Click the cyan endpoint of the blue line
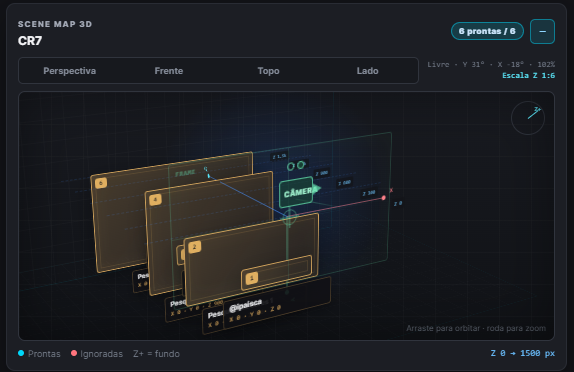Image resolution: width=574 pixels, height=372 pixels. tap(209, 176)
